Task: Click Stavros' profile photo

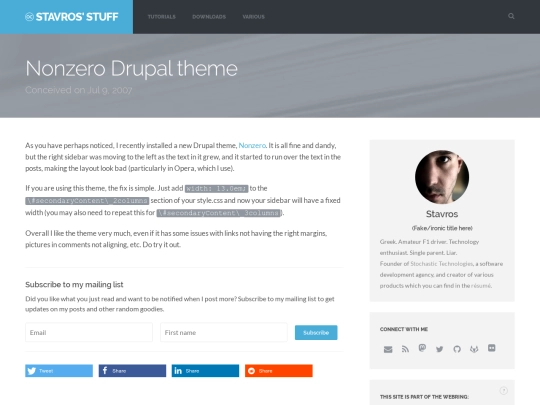Action: [442, 177]
